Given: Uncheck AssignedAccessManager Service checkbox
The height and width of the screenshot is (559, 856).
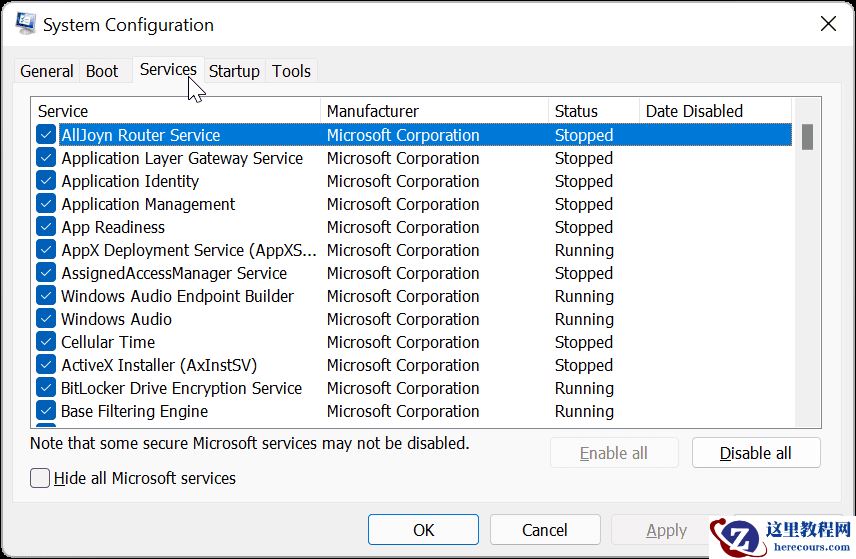Looking at the screenshot, I should pos(46,272).
